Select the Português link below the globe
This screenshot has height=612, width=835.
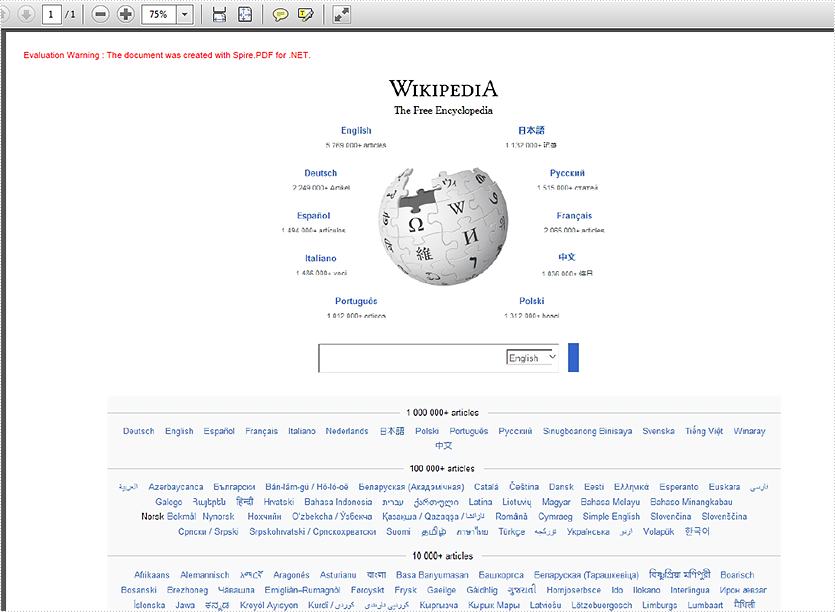click(356, 301)
